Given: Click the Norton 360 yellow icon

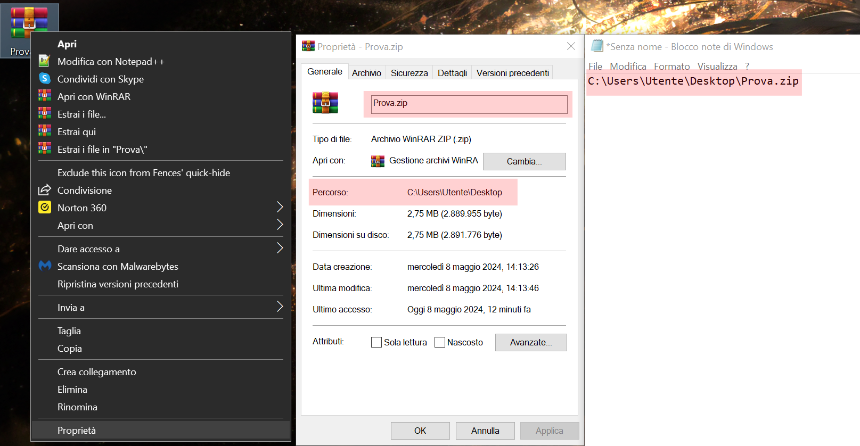Looking at the screenshot, I should pyautogui.click(x=44, y=207).
